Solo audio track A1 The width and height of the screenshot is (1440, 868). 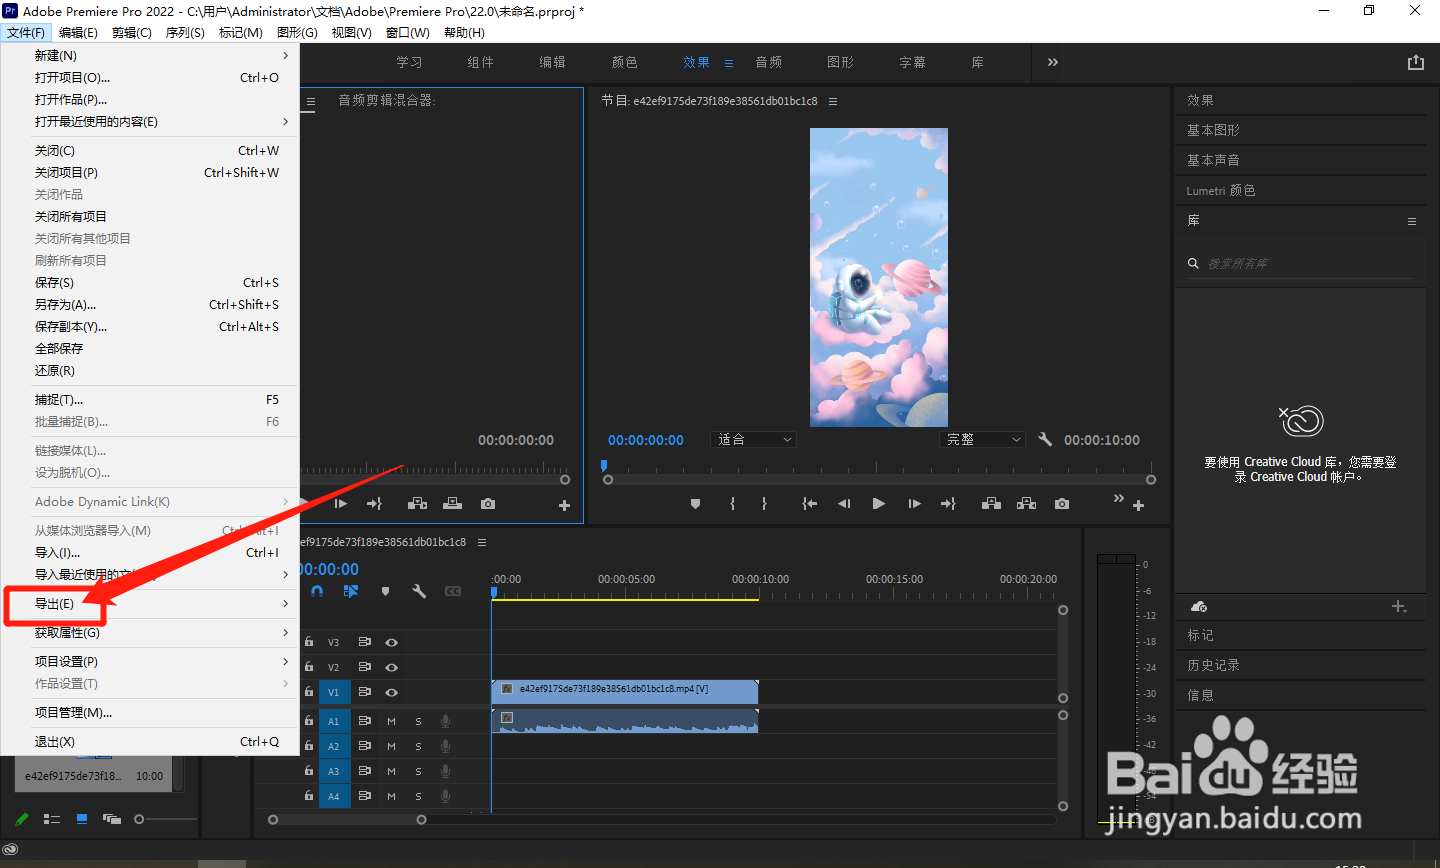click(x=418, y=721)
